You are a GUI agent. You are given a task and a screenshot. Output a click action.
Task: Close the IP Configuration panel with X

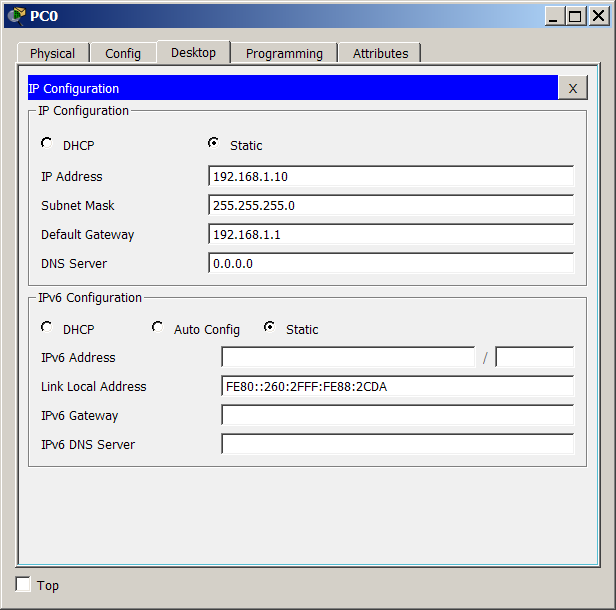click(x=572, y=88)
